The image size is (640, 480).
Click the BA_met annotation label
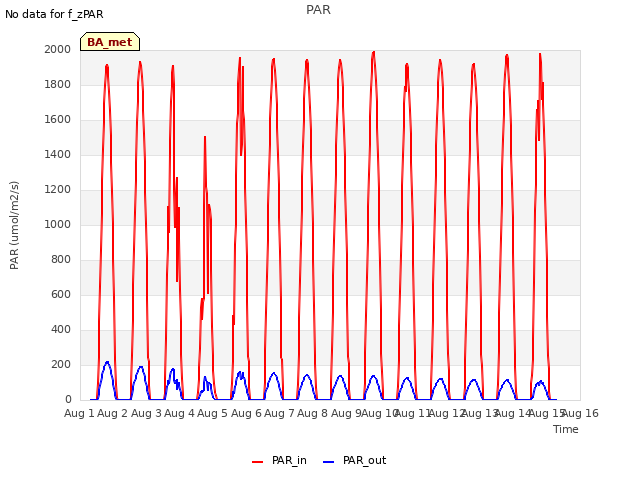[x=110, y=42]
